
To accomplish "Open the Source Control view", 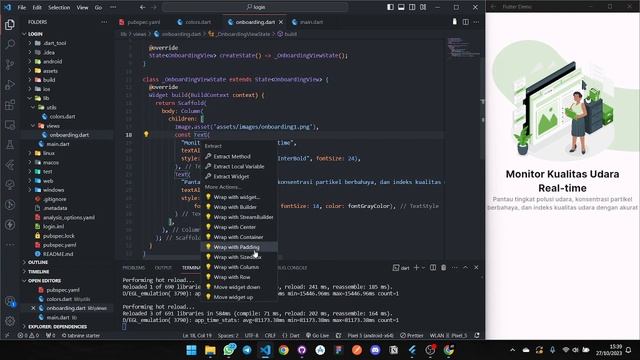I will 10,64.
